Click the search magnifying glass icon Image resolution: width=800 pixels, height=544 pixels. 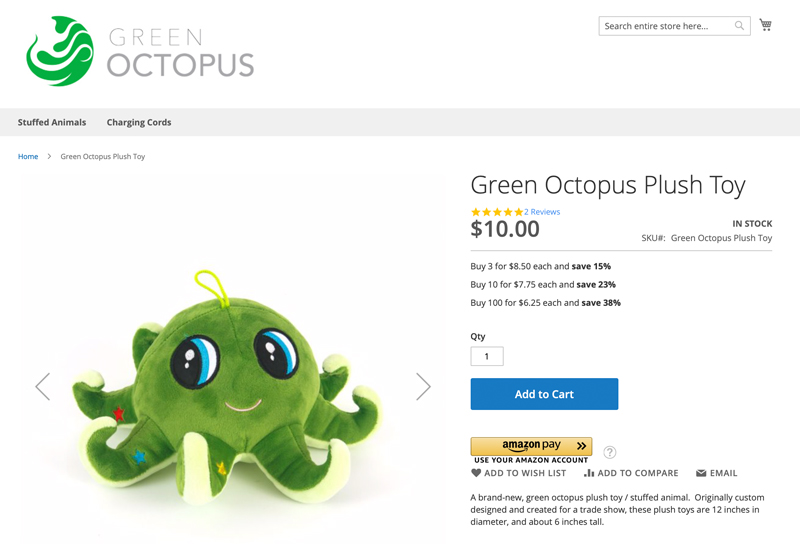[739, 26]
